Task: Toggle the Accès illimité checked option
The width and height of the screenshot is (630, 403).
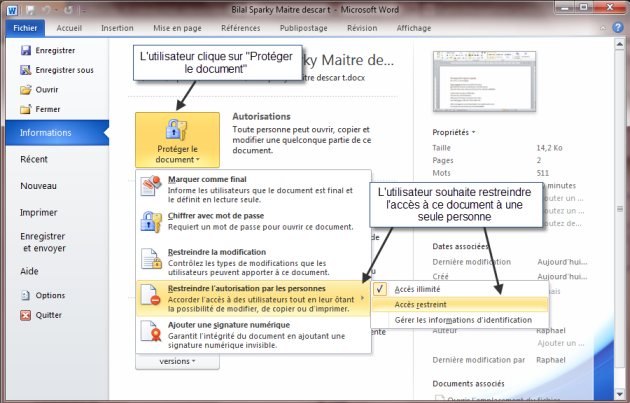Action: pyautogui.click(x=382, y=289)
